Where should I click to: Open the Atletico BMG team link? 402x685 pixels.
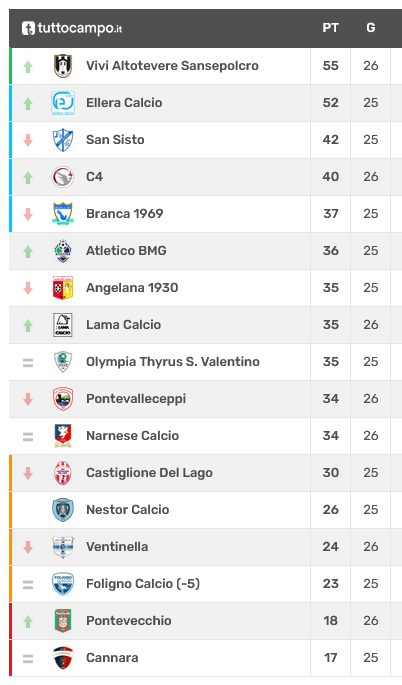click(x=126, y=251)
